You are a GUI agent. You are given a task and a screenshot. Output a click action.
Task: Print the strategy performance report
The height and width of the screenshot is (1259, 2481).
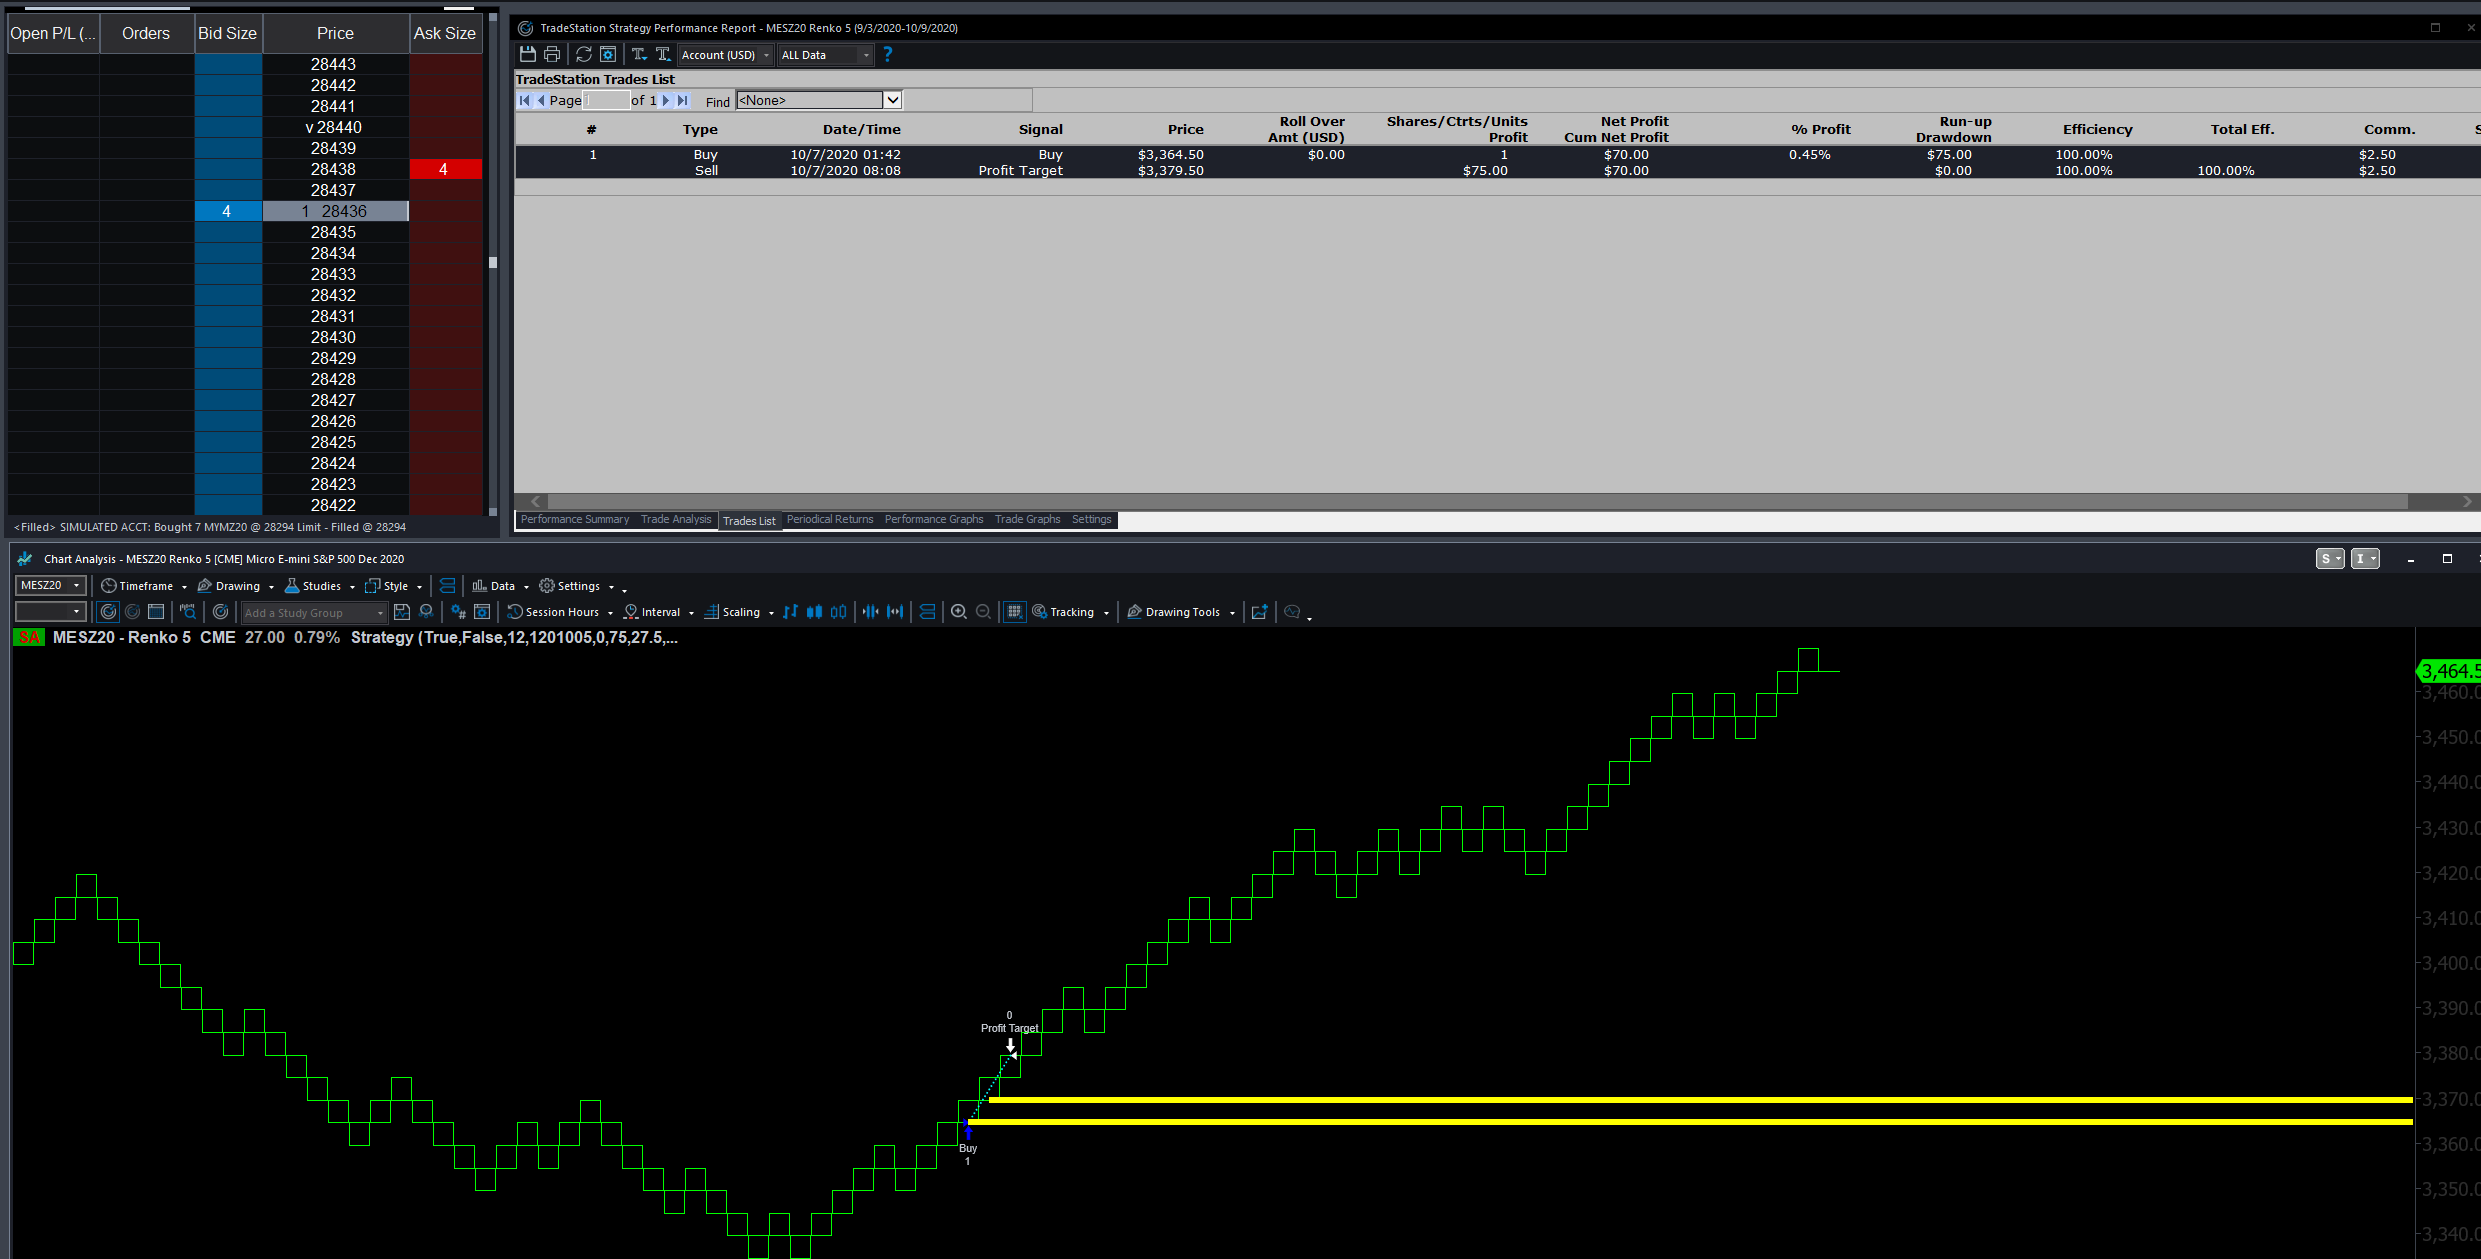click(552, 54)
